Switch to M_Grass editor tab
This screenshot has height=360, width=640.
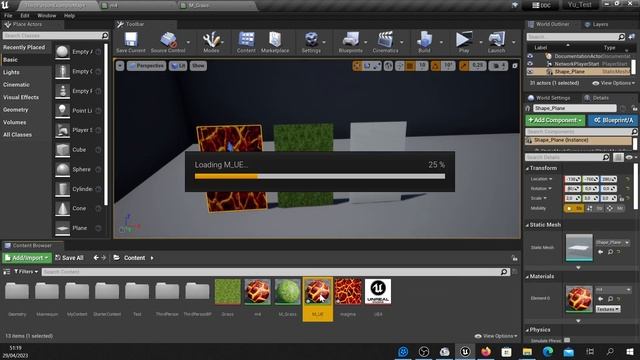click(x=199, y=5)
